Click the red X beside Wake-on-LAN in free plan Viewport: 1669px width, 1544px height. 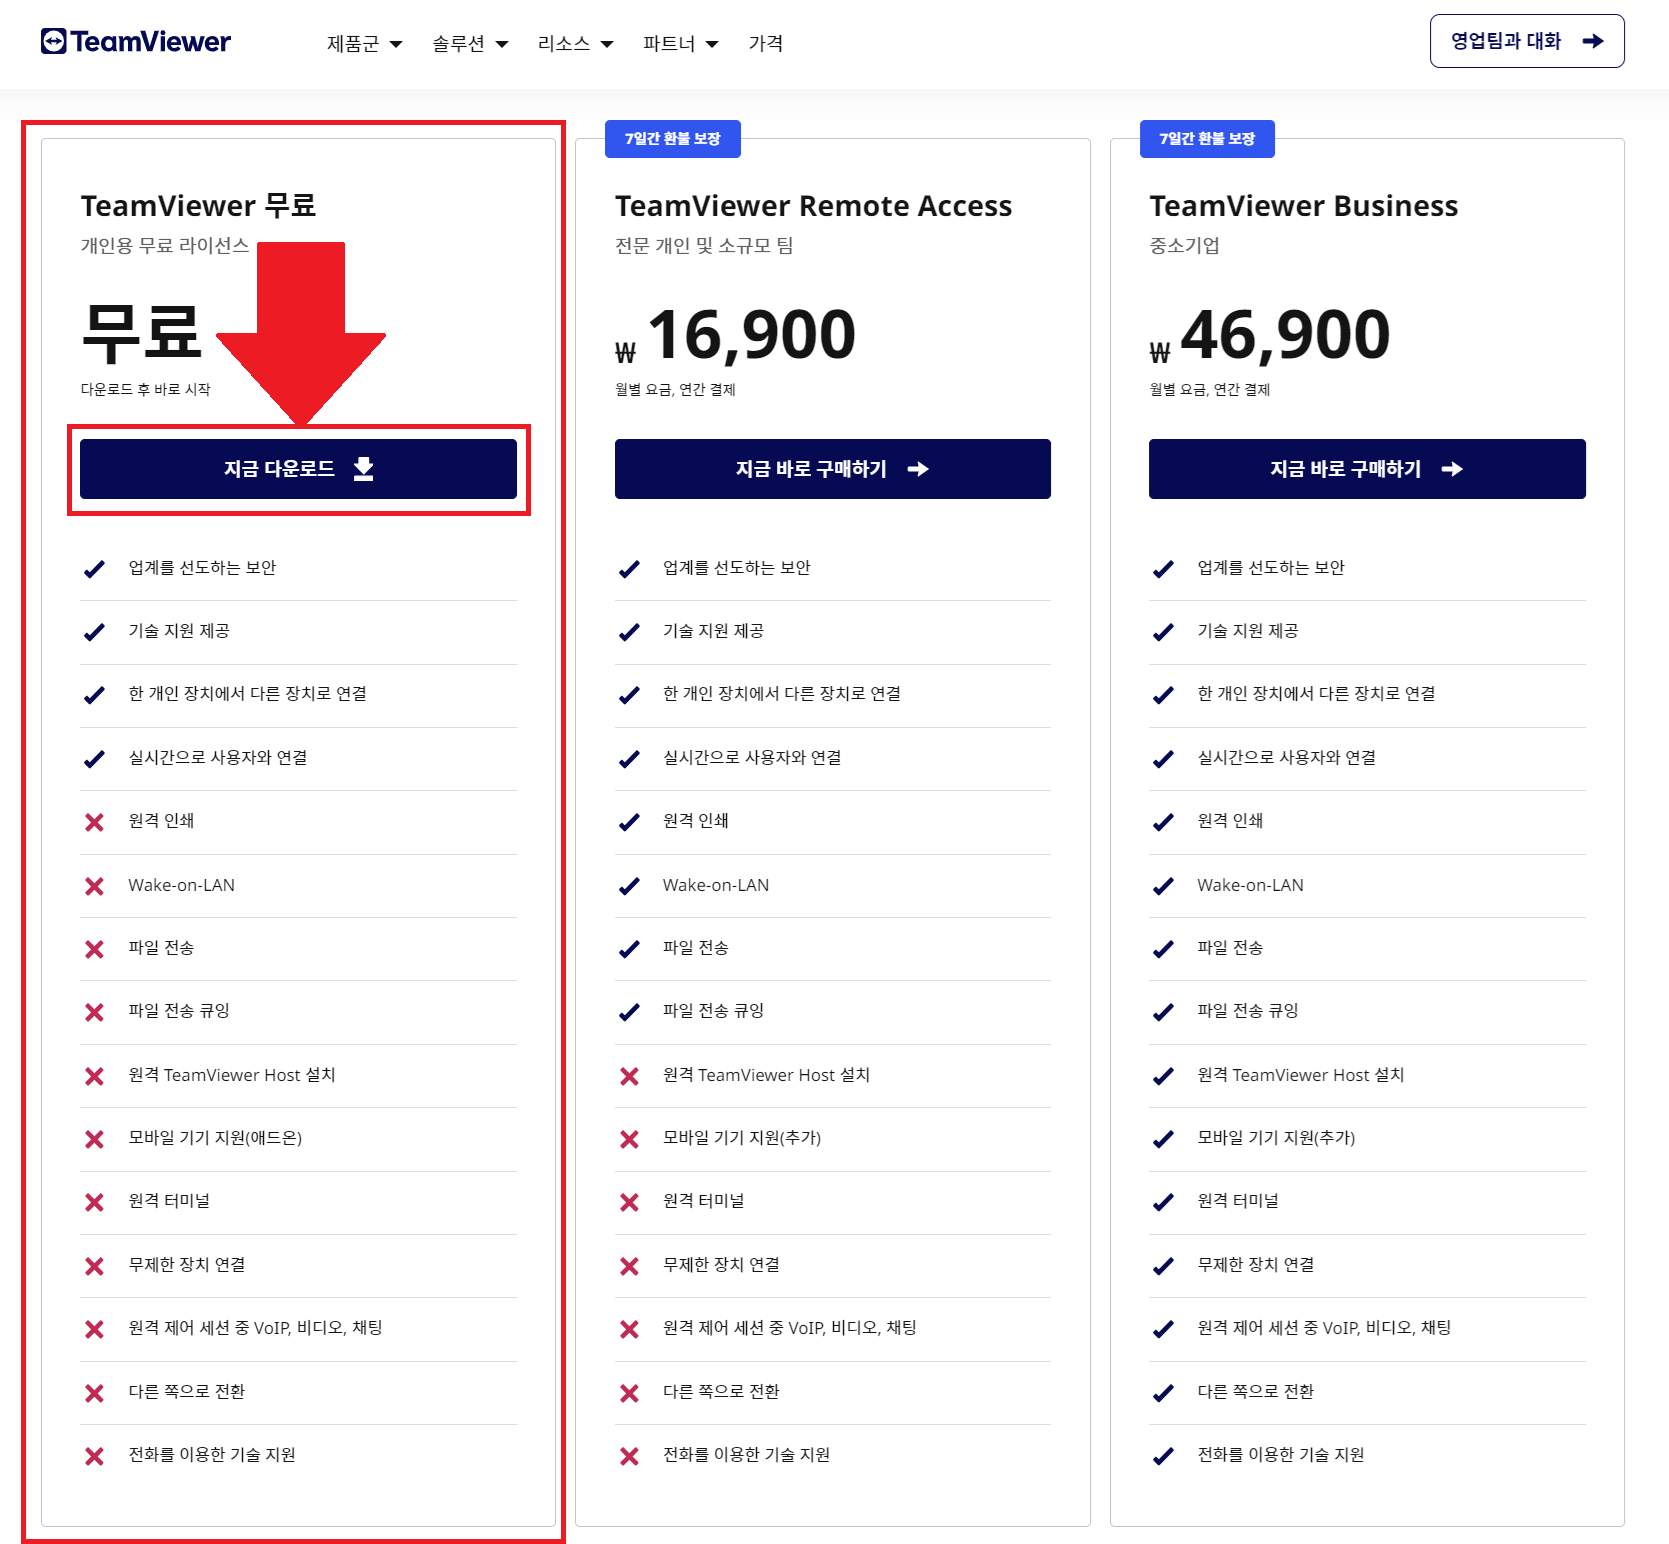point(95,886)
